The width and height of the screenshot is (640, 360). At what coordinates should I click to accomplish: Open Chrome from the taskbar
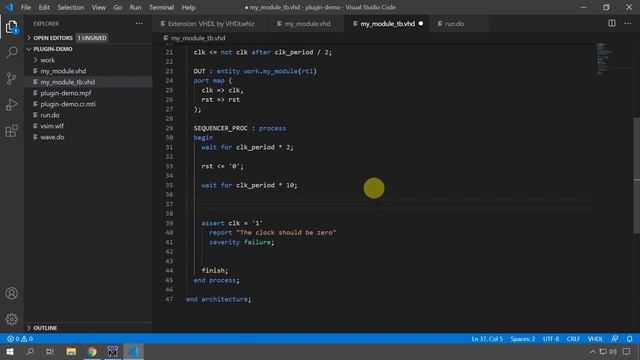[92, 351]
